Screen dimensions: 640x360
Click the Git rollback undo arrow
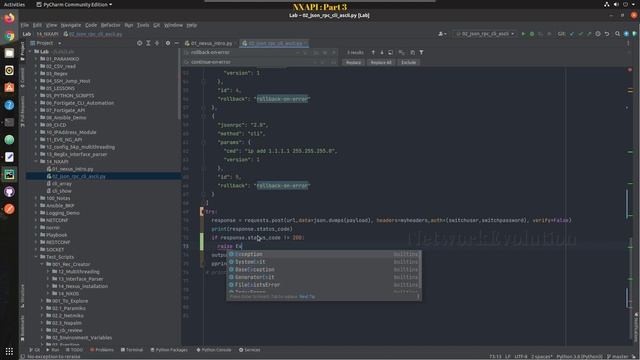[607, 34]
